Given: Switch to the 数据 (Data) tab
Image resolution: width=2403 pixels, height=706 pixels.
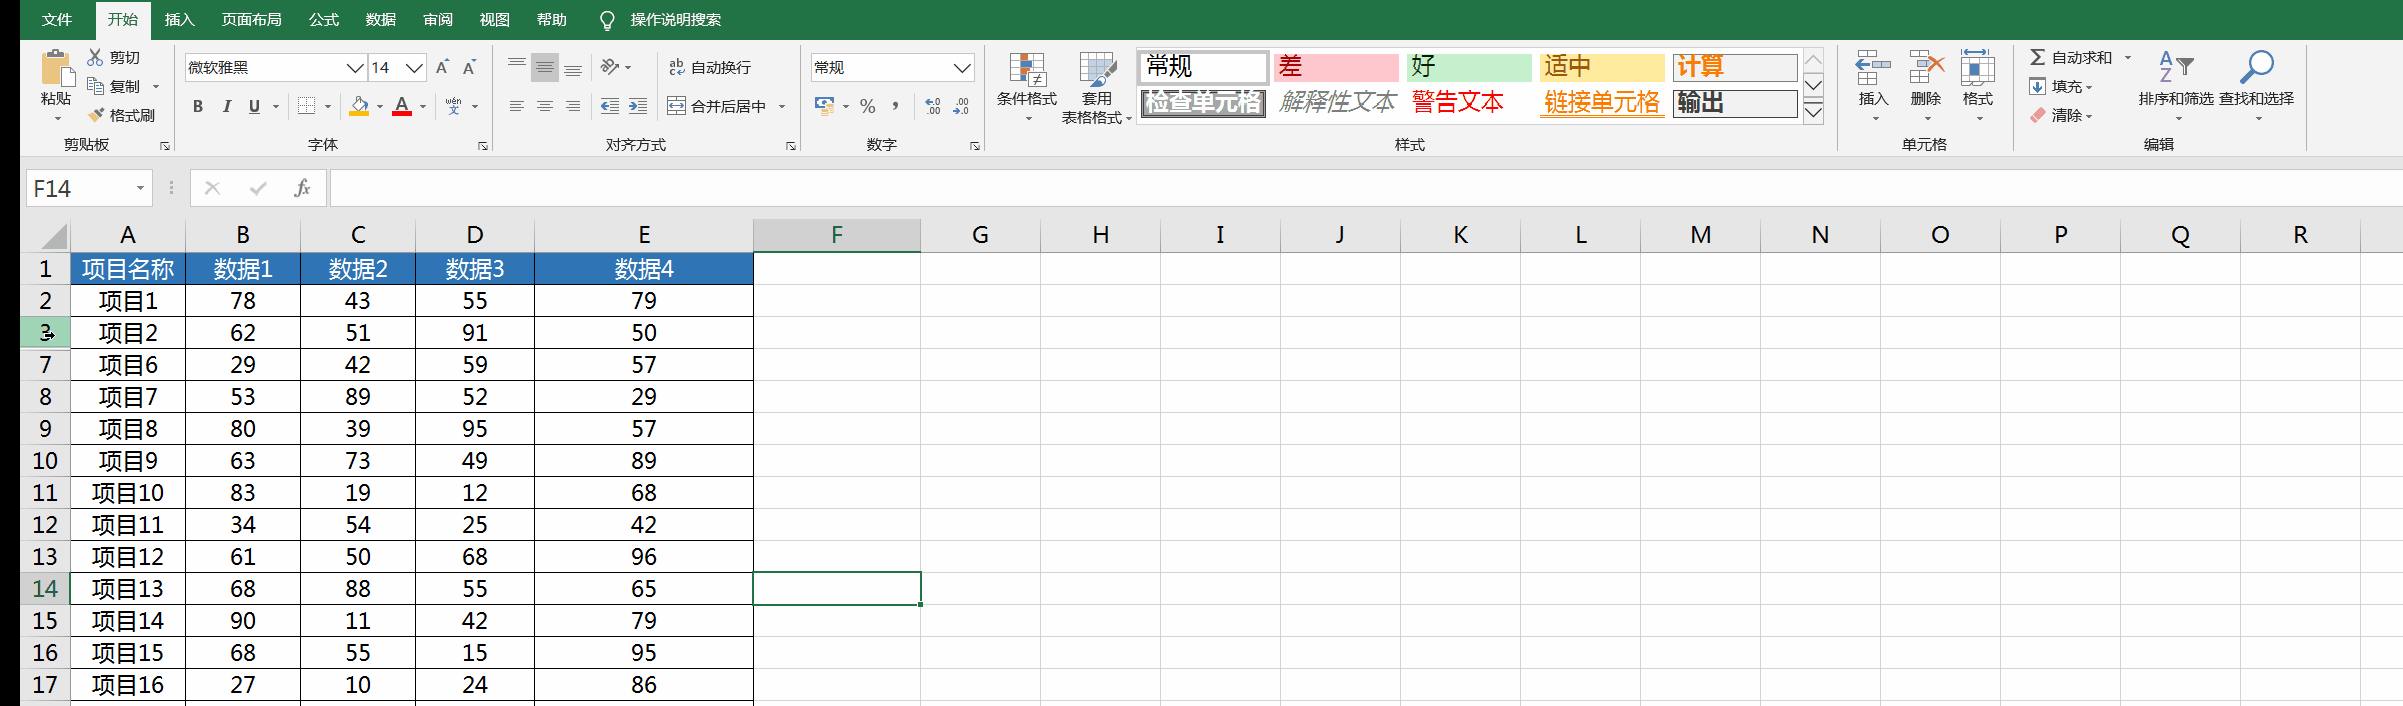Looking at the screenshot, I should click(x=380, y=19).
